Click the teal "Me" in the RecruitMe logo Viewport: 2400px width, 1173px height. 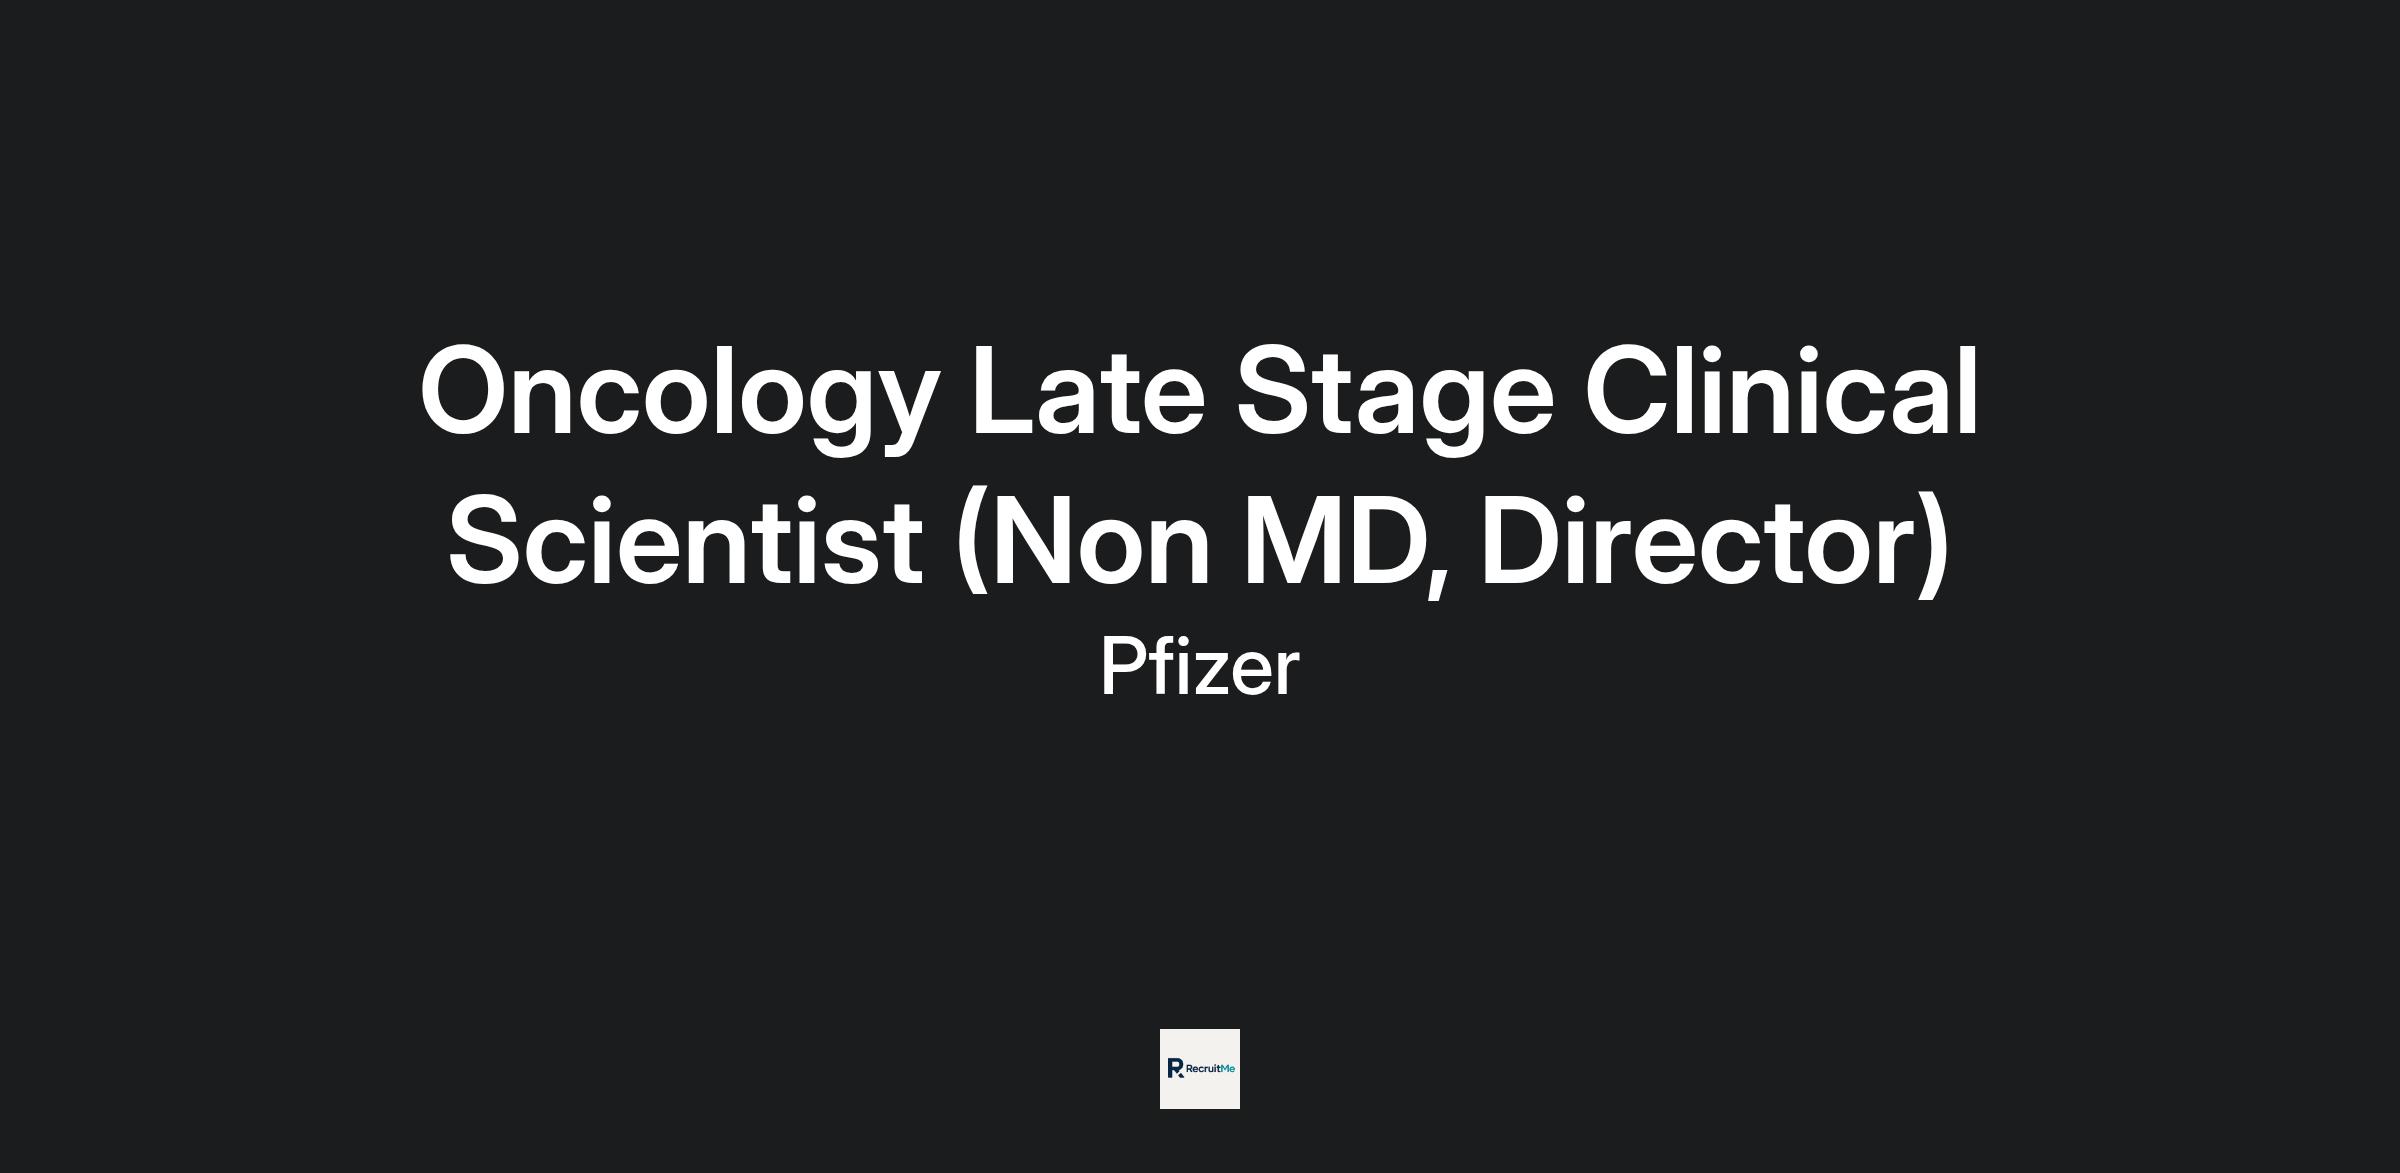point(1228,1069)
